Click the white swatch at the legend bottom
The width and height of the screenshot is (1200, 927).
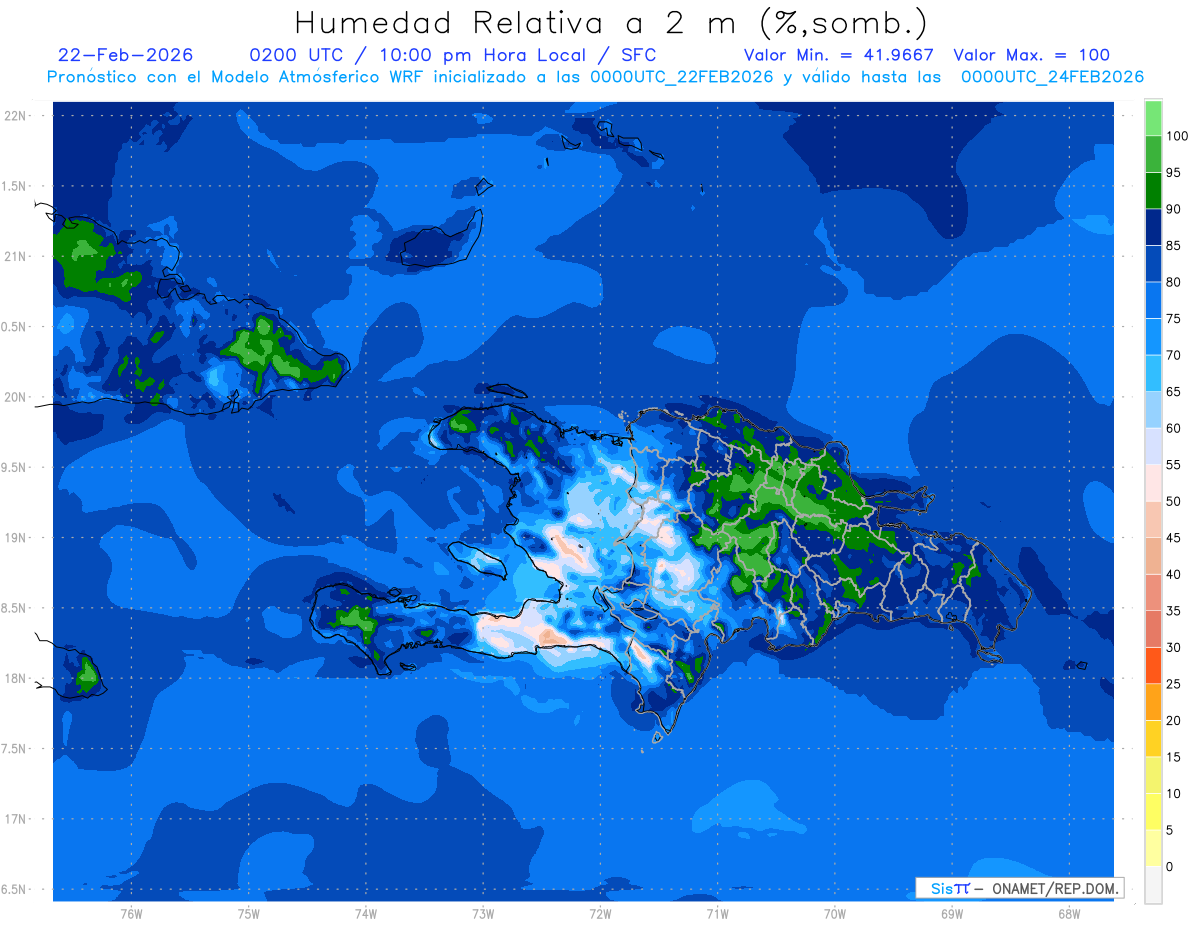[1153, 885]
